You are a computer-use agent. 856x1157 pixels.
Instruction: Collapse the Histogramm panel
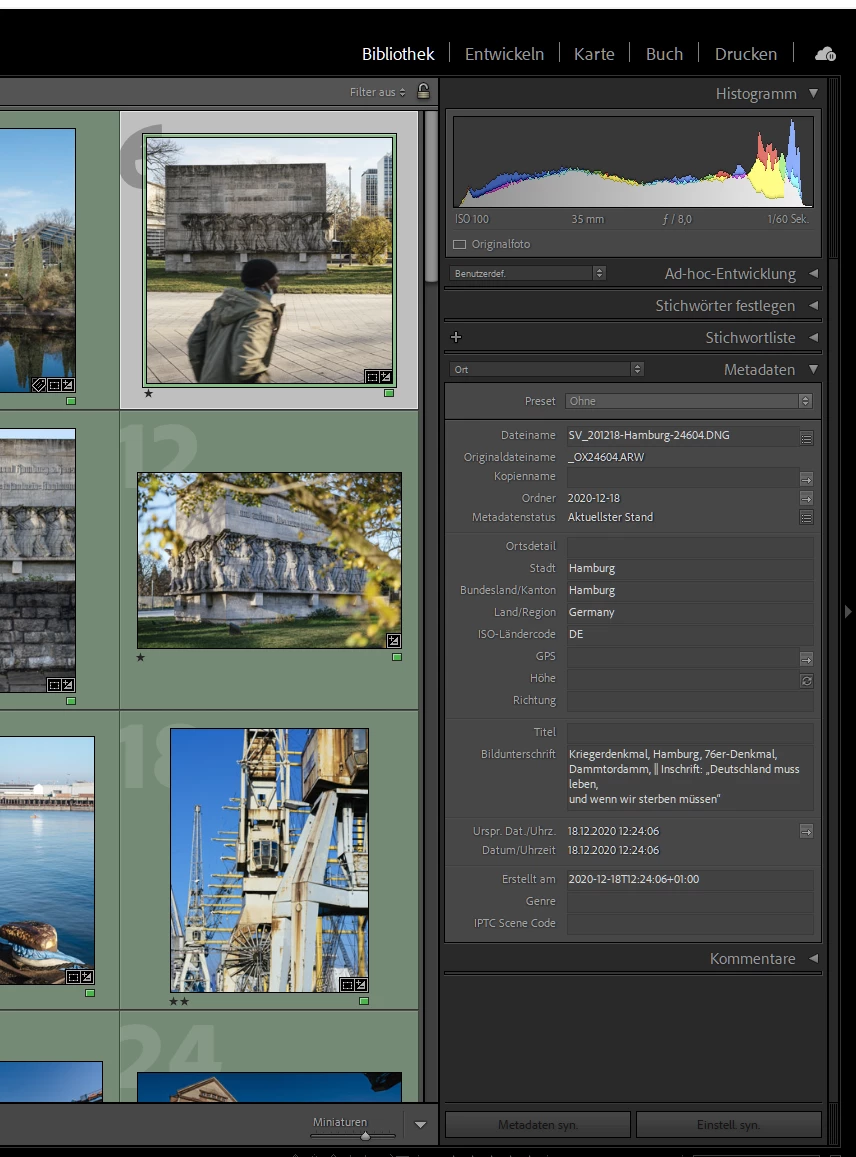813,93
